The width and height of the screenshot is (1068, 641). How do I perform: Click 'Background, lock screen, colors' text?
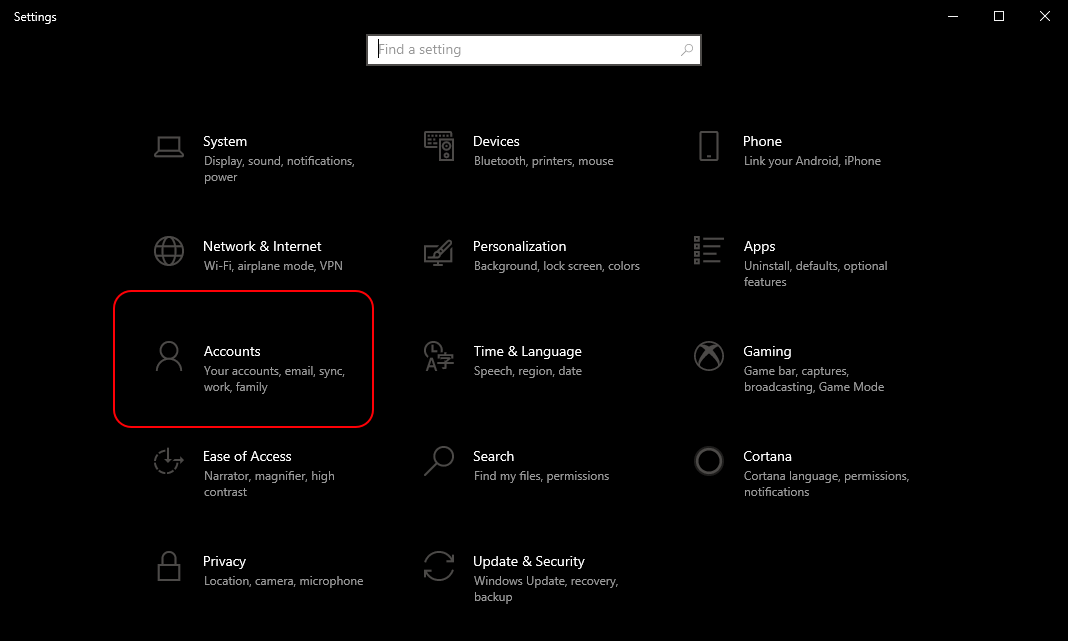(556, 266)
